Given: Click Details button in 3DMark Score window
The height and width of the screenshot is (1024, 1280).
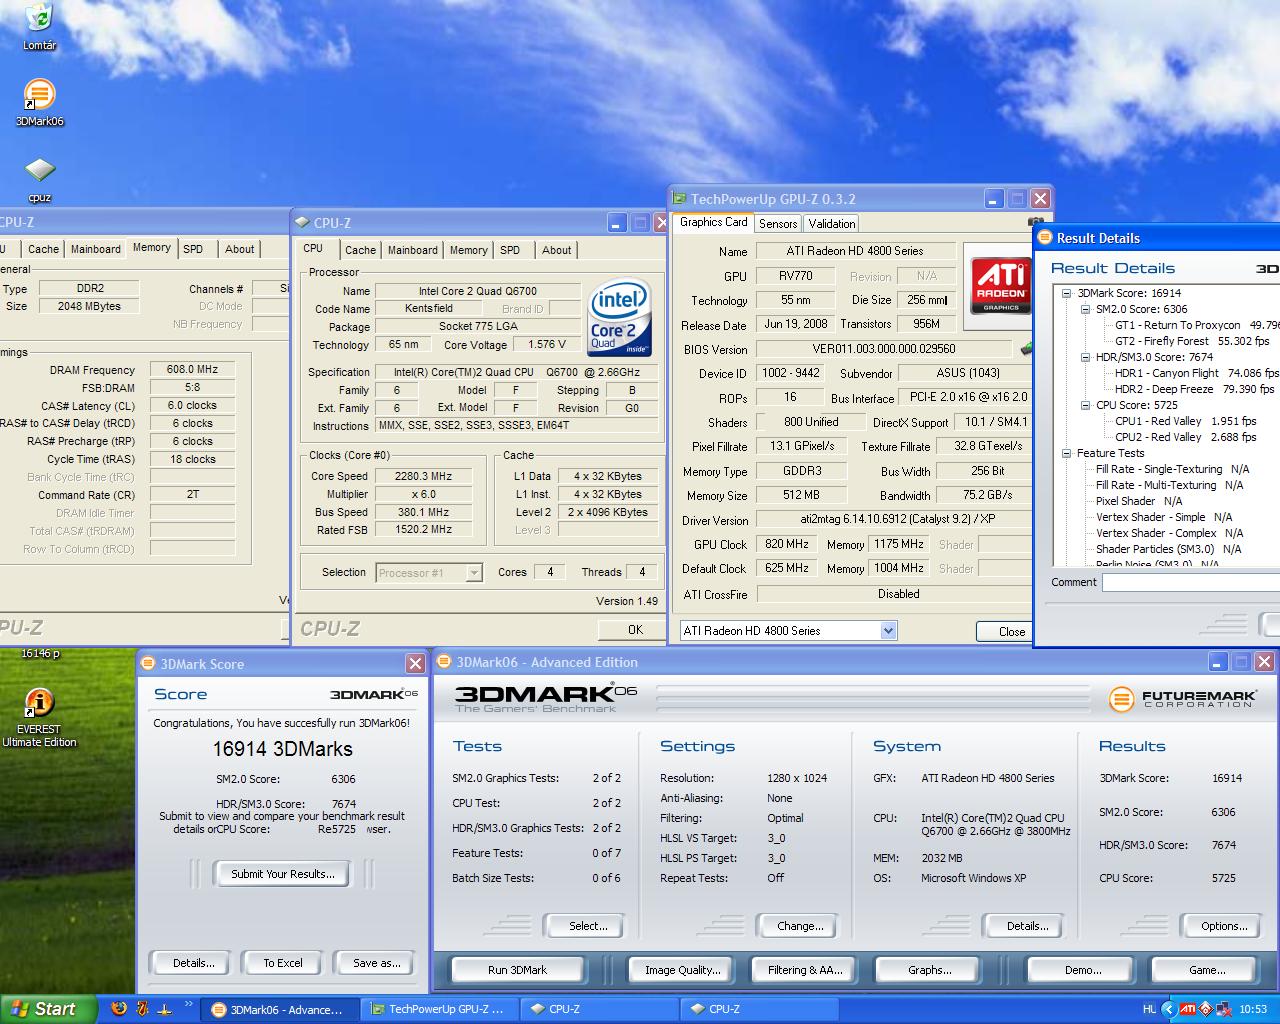Looking at the screenshot, I should click(x=193, y=963).
